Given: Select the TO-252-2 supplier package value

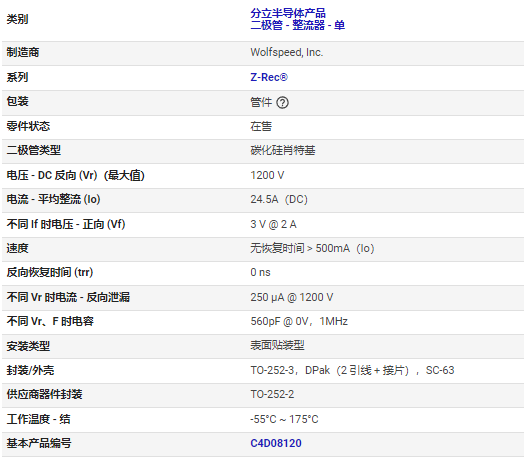Looking at the screenshot, I should [x=272, y=394].
